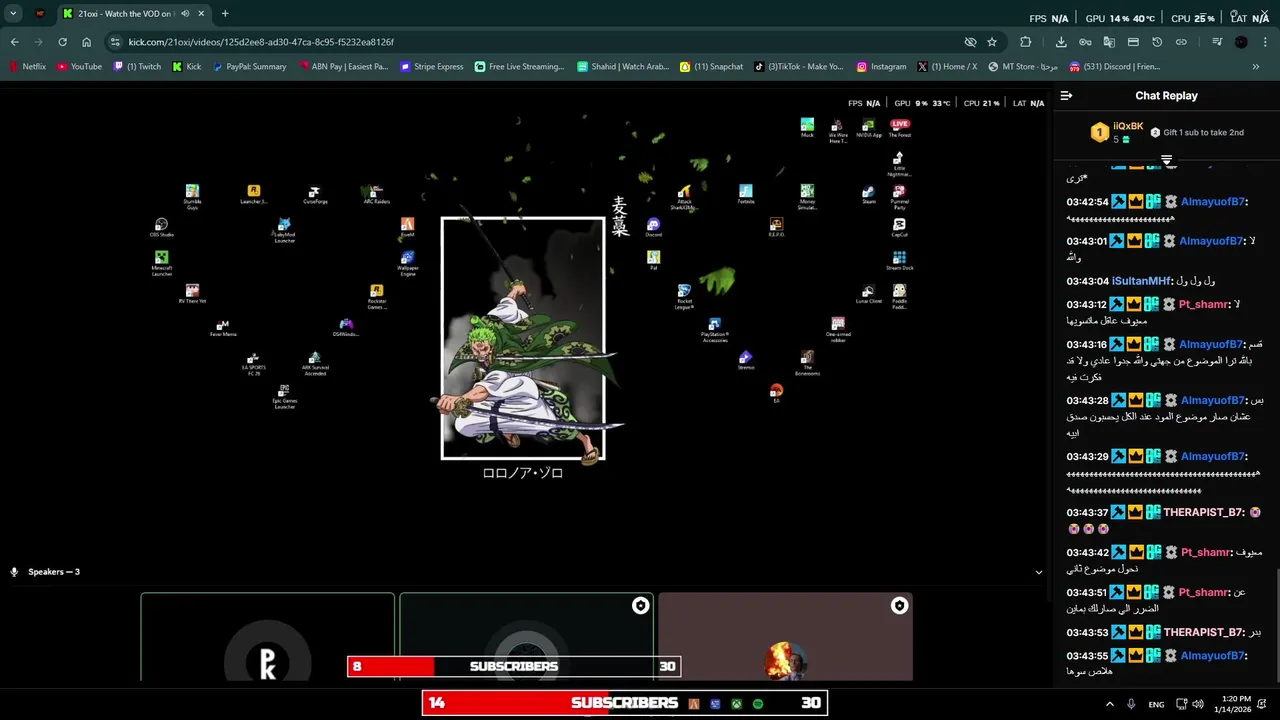Collapse the Speakers section chevron
The height and width of the screenshot is (720, 1280).
[1038, 572]
